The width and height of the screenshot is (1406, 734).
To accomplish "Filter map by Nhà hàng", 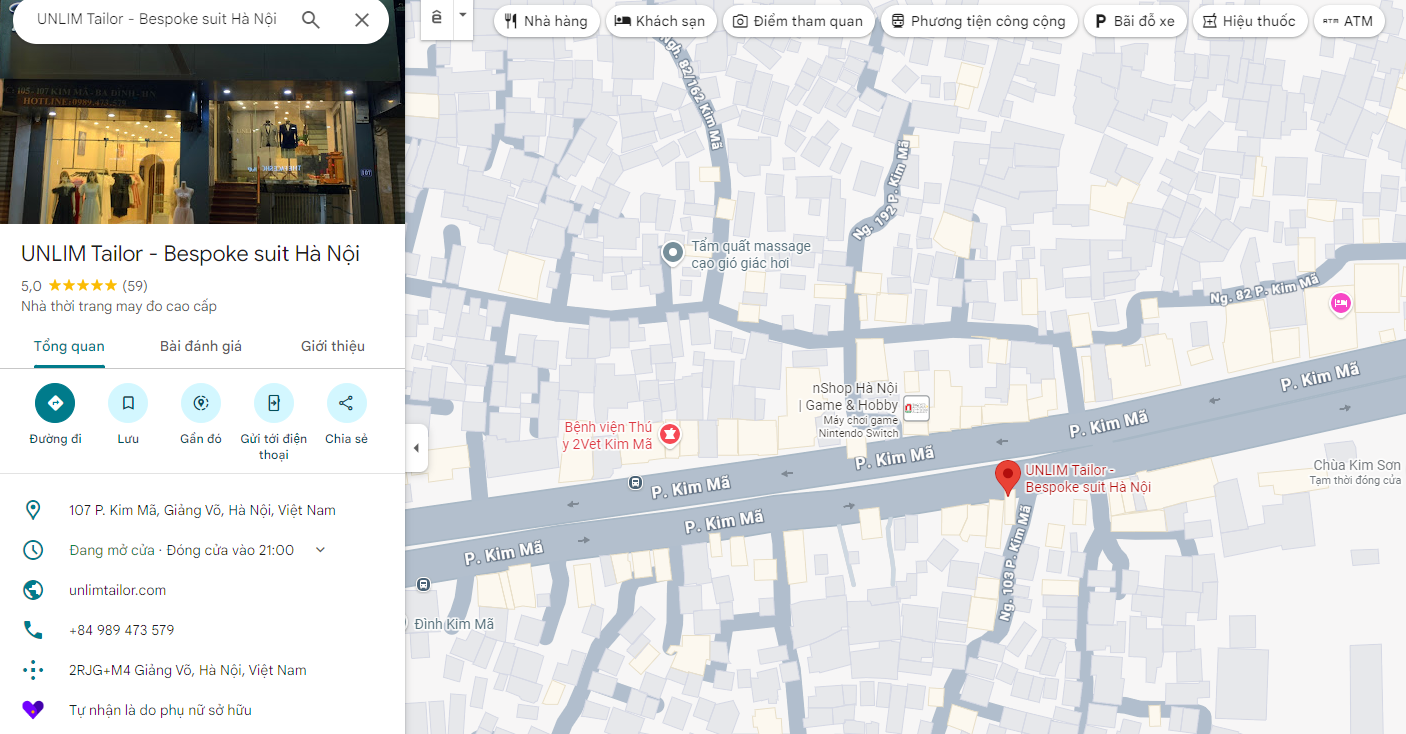I will pos(546,21).
